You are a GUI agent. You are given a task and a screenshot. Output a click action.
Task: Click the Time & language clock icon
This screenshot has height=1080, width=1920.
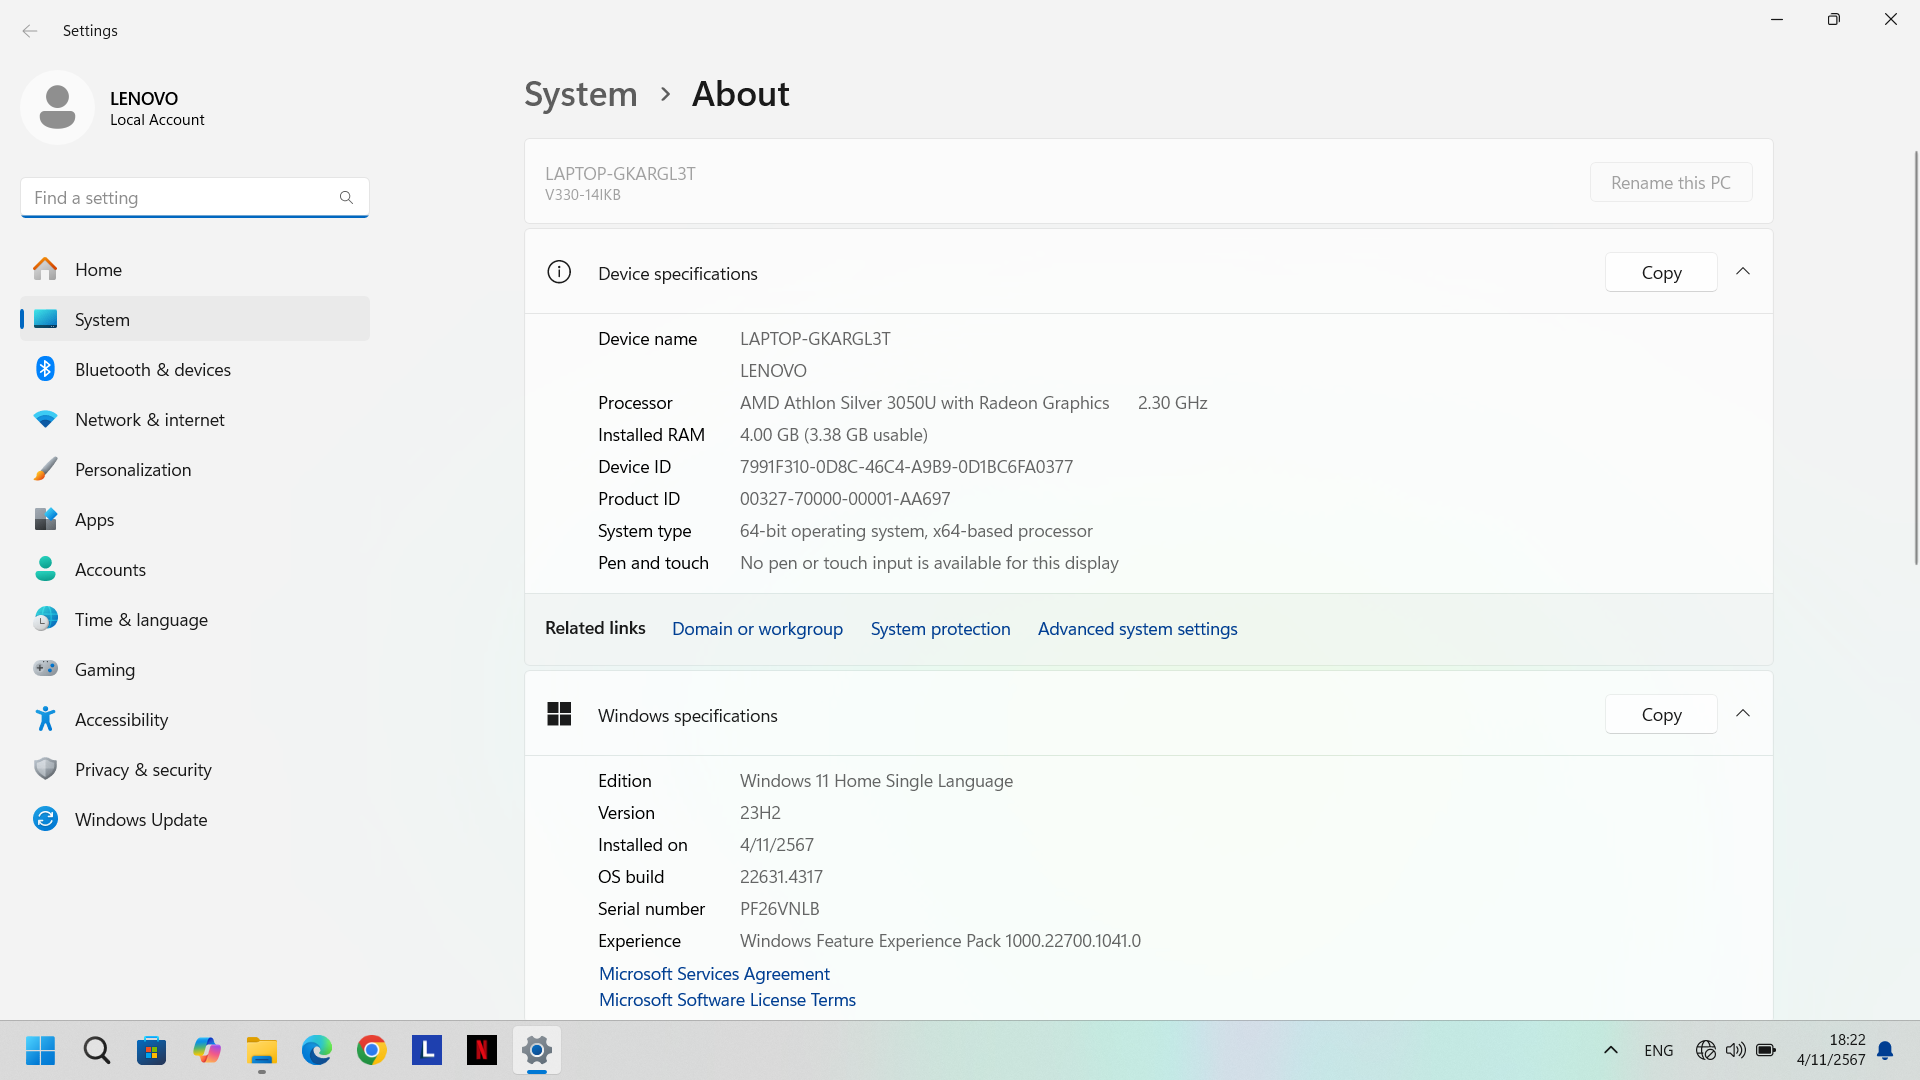tap(45, 619)
